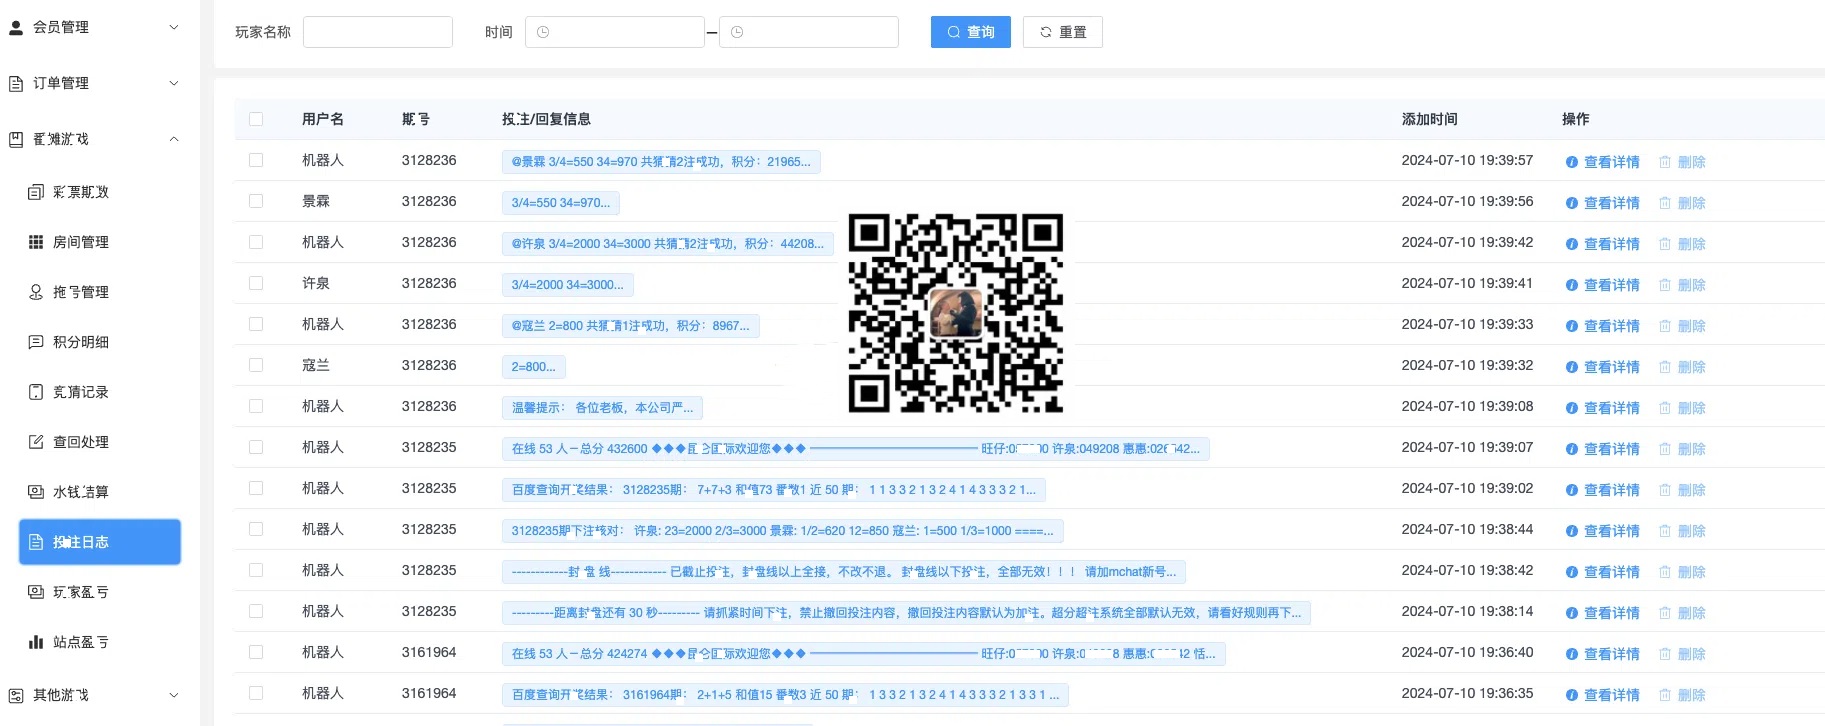This screenshot has width=1825, height=726.
Task: Click the 查回处理 edit icon
Action: [36, 442]
